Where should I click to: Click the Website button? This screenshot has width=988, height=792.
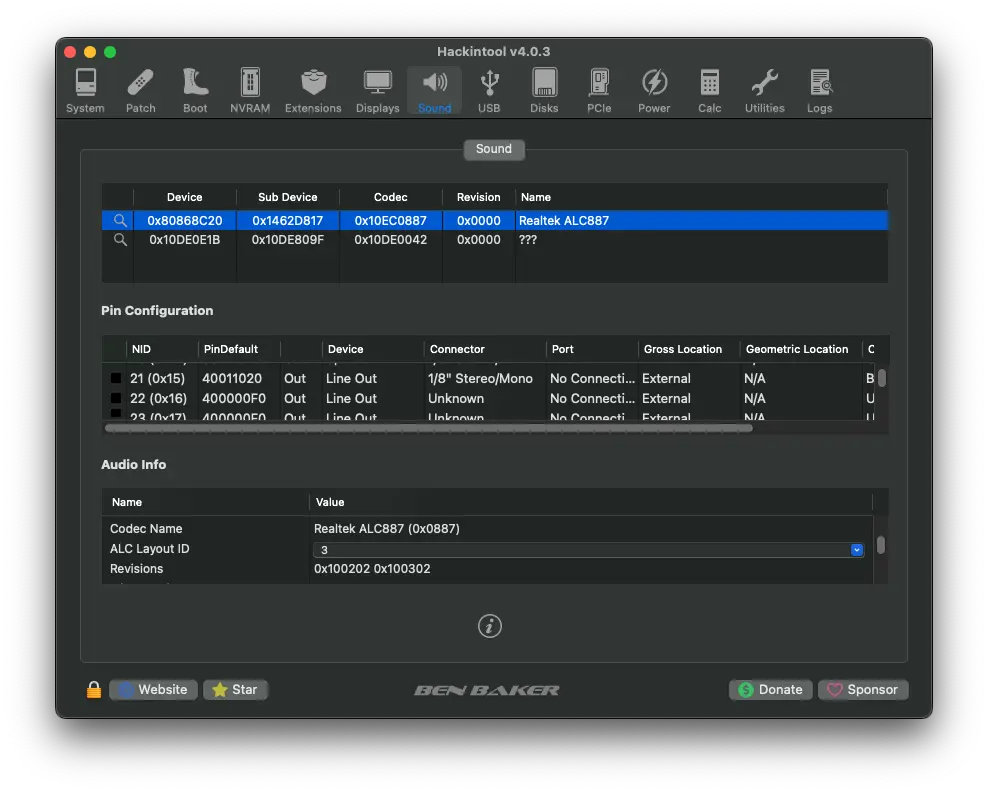tap(153, 690)
